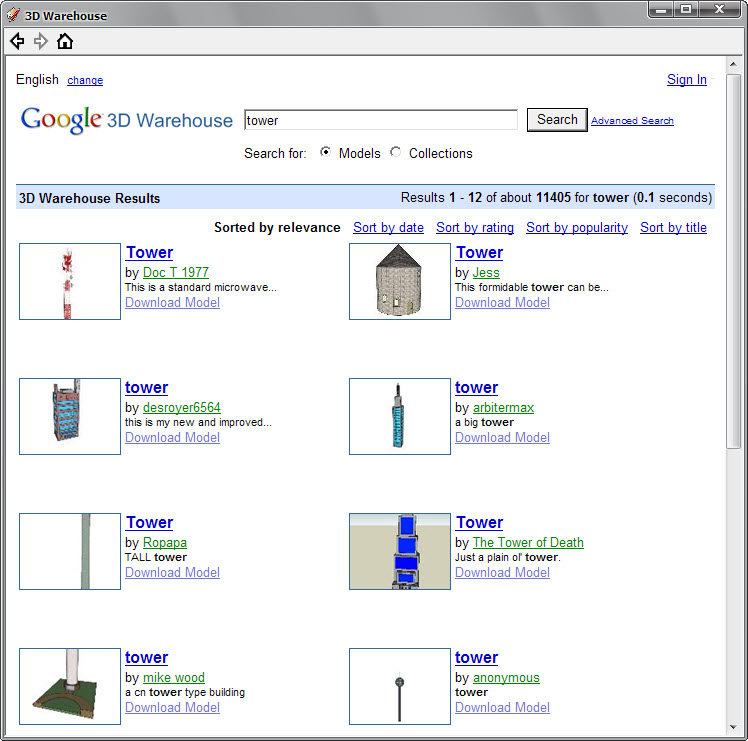The height and width of the screenshot is (741, 748).
Task: Download Model for the standard microwave tower
Action: [x=172, y=303]
